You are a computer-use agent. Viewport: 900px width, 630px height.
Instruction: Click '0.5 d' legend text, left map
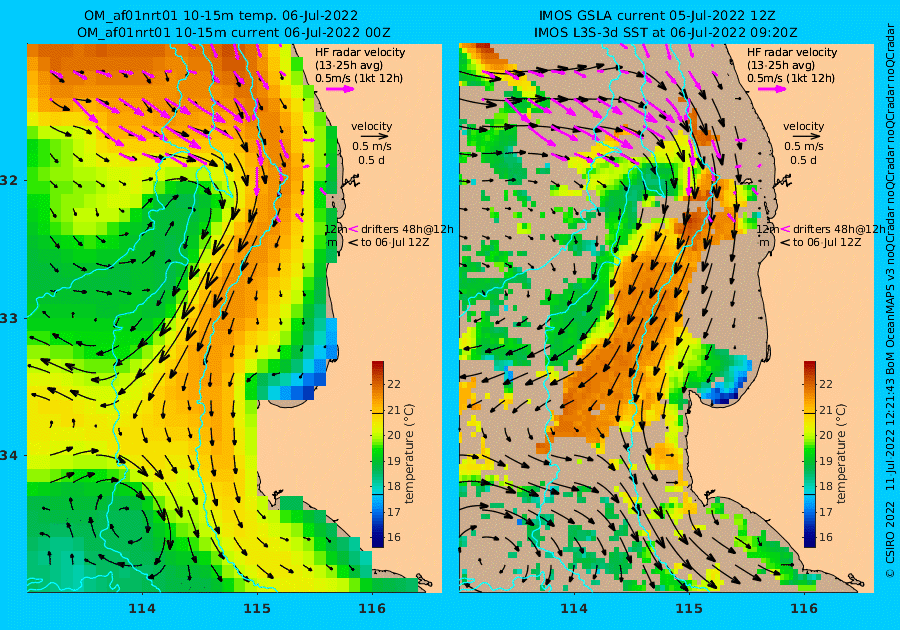tap(371, 160)
